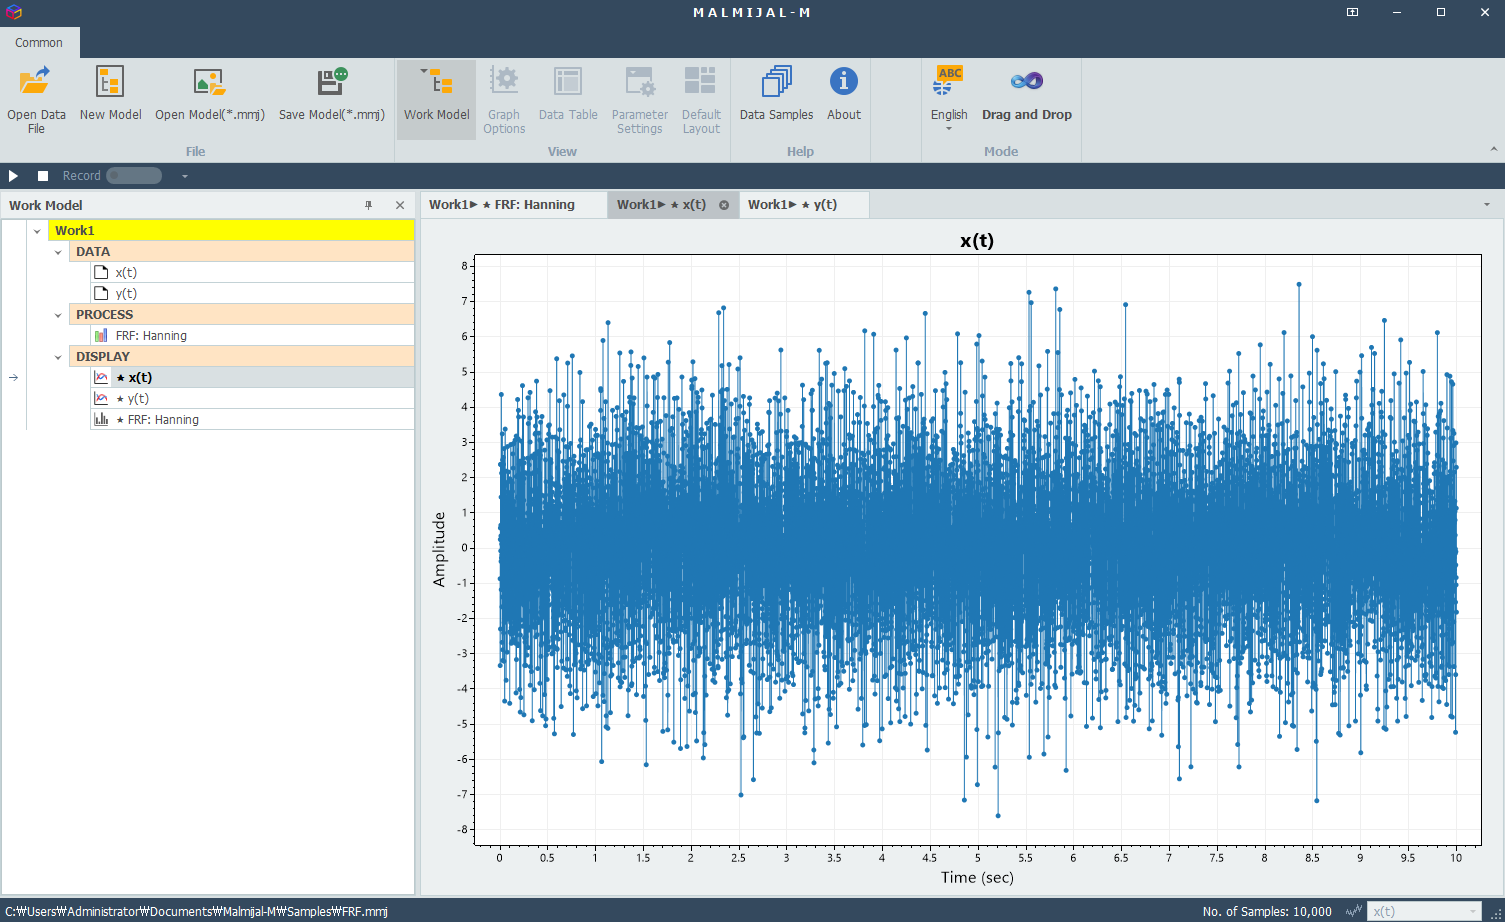Click the No. of Samples status text
1505x922 pixels.
click(1267, 911)
